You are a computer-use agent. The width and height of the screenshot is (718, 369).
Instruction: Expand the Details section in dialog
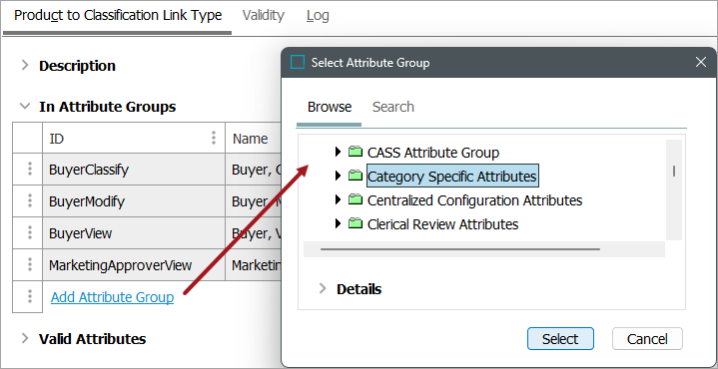[323, 288]
